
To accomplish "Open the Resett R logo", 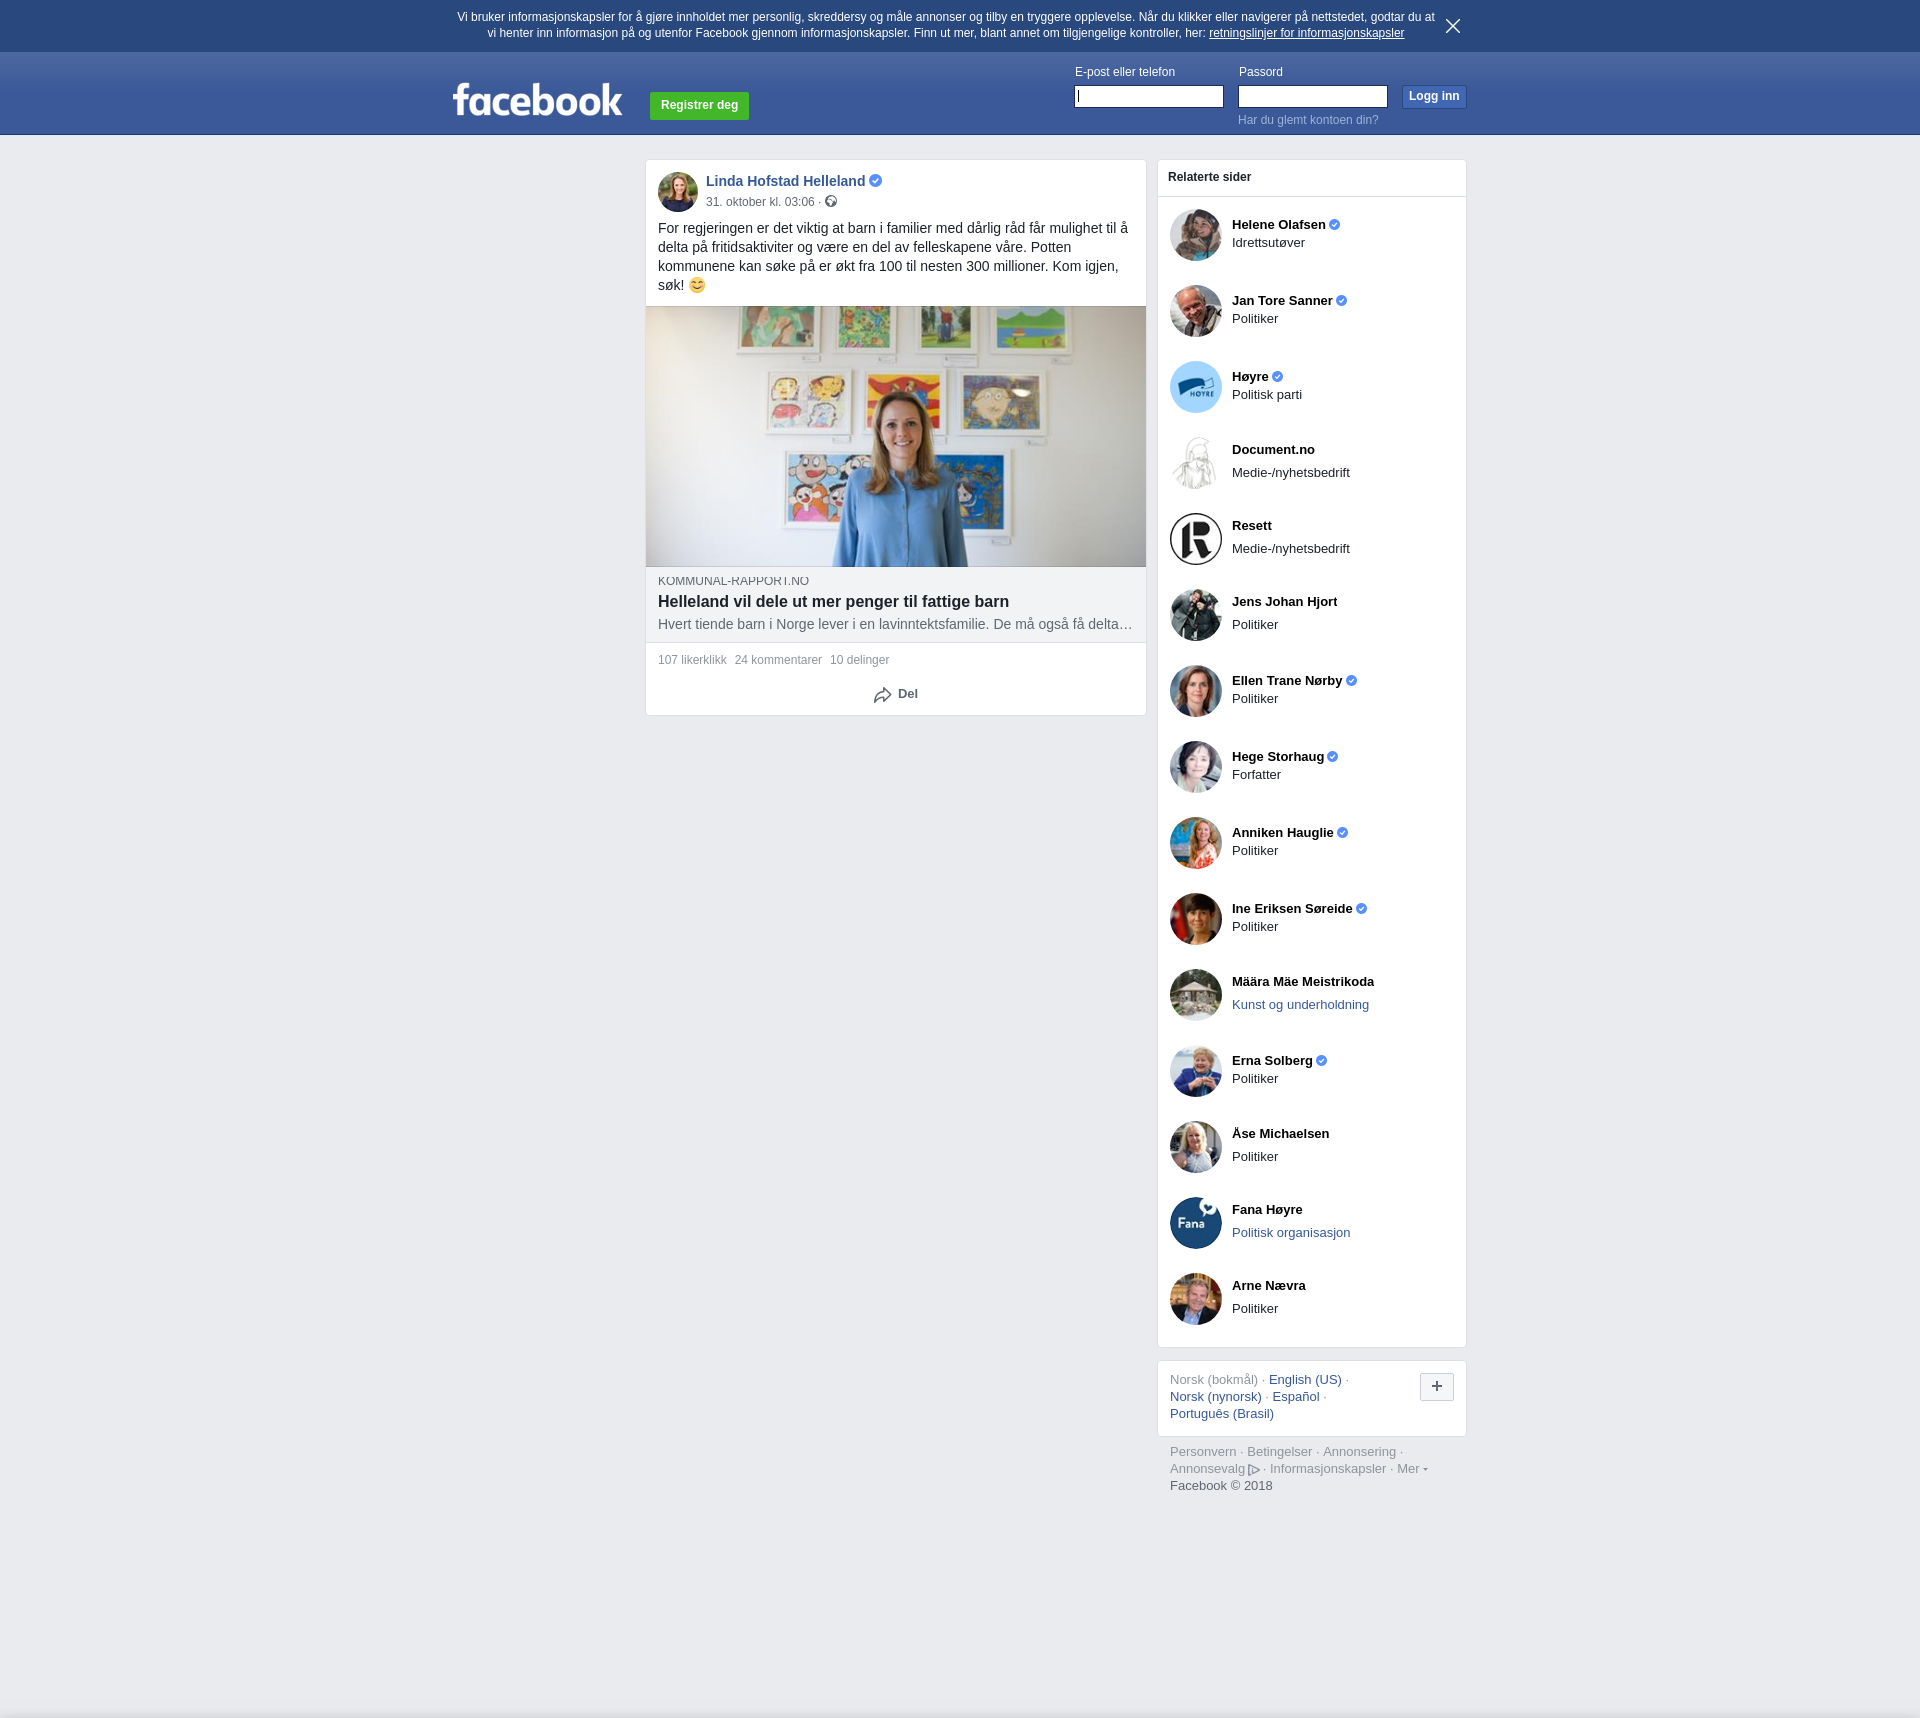I will point(1196,539).
